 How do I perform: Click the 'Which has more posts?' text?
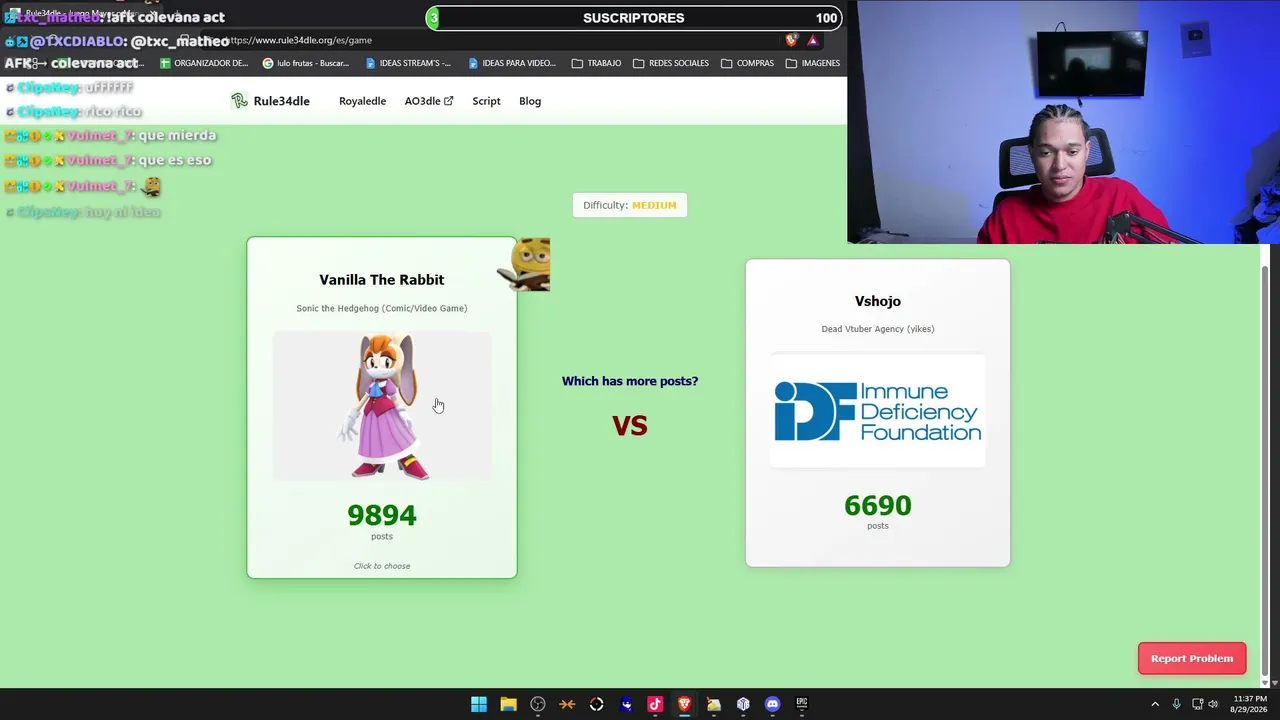coord(630,381)
